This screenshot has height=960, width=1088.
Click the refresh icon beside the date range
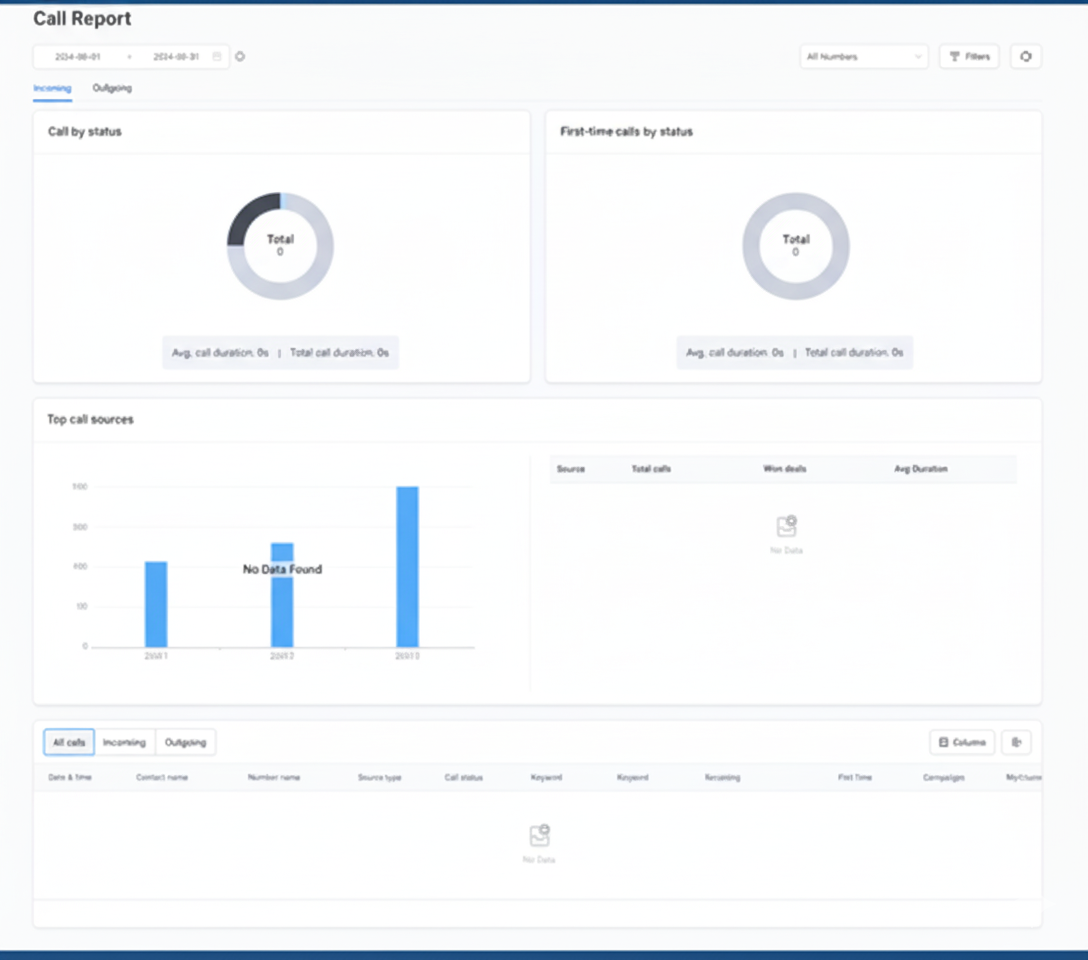coord(240,57)
